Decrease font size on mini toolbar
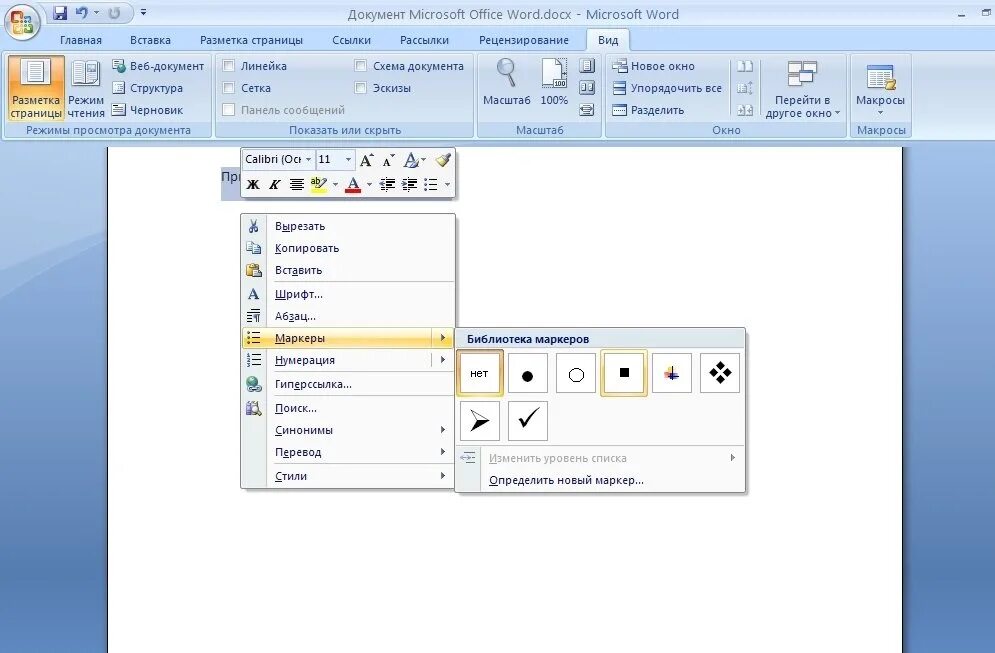The image size is (995, 653). pos(388,160)
